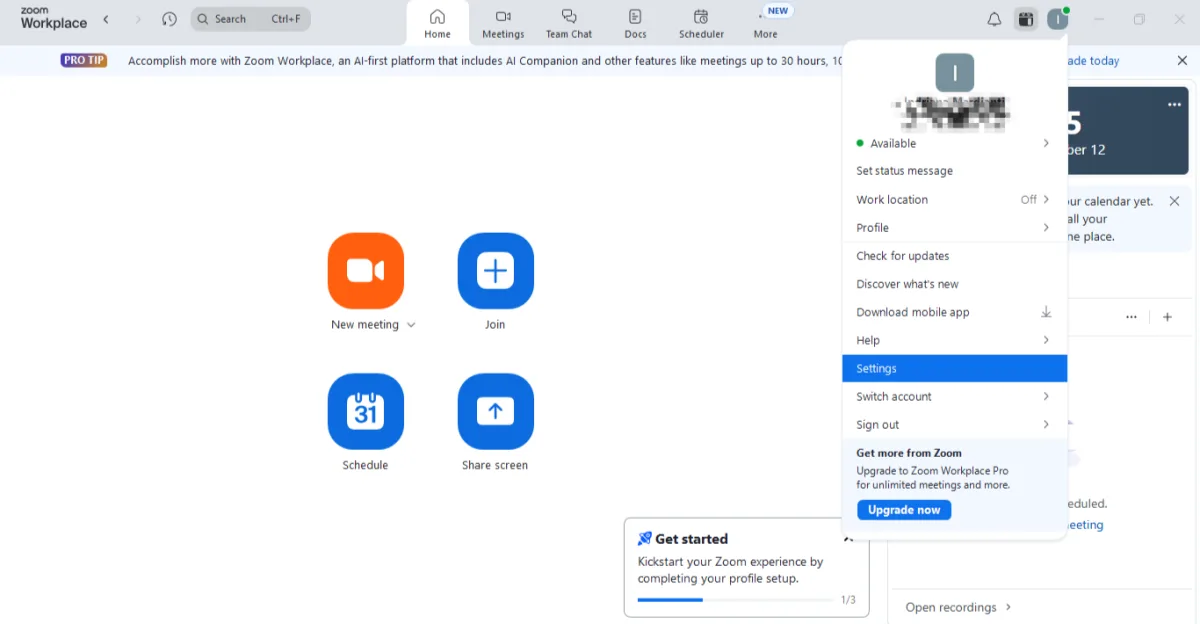Open meeting history clock icon

coord(169,19)
